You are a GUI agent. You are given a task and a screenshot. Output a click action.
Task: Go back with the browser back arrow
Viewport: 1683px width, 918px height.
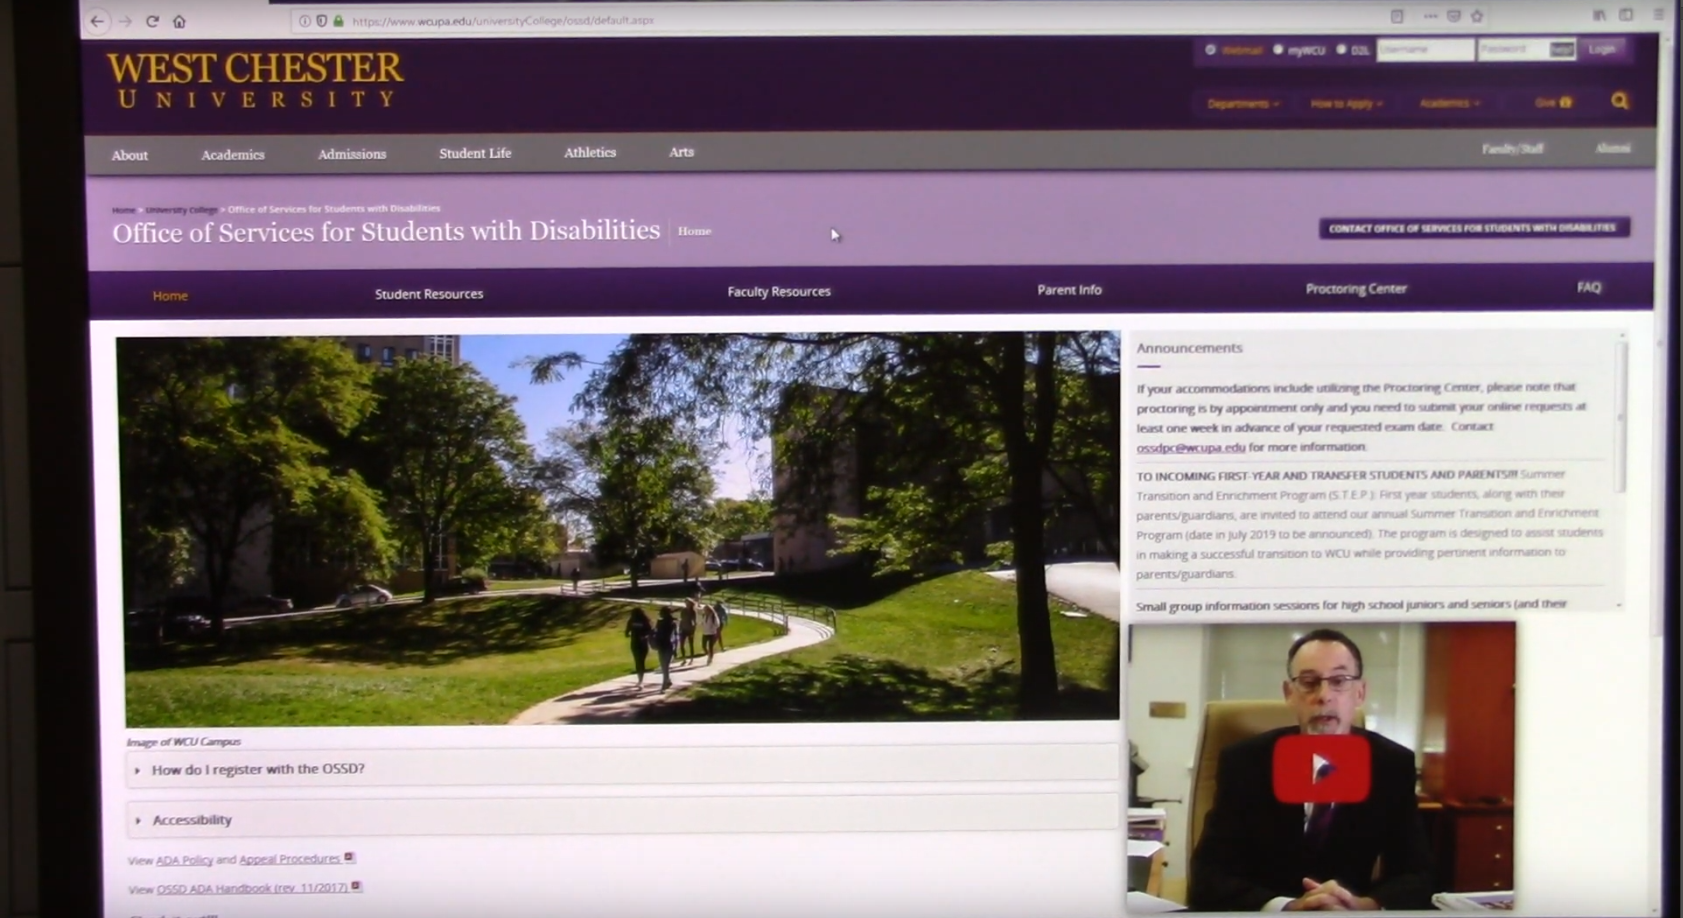[x=97, y=21]
